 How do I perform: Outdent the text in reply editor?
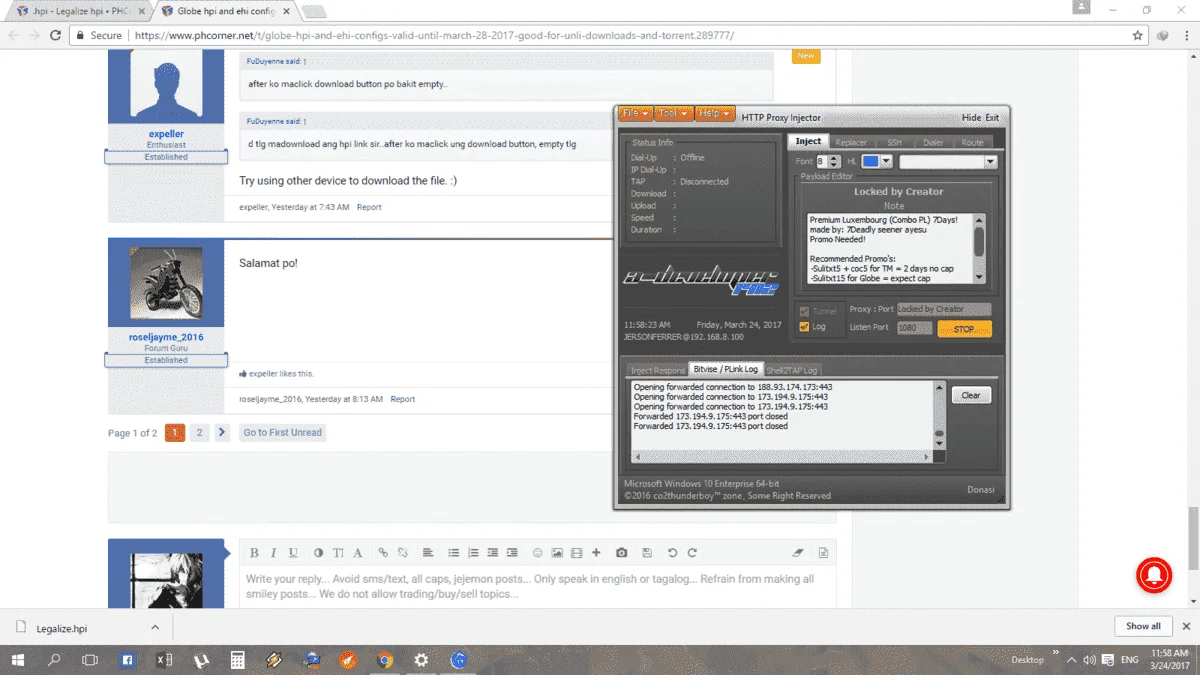493,553
